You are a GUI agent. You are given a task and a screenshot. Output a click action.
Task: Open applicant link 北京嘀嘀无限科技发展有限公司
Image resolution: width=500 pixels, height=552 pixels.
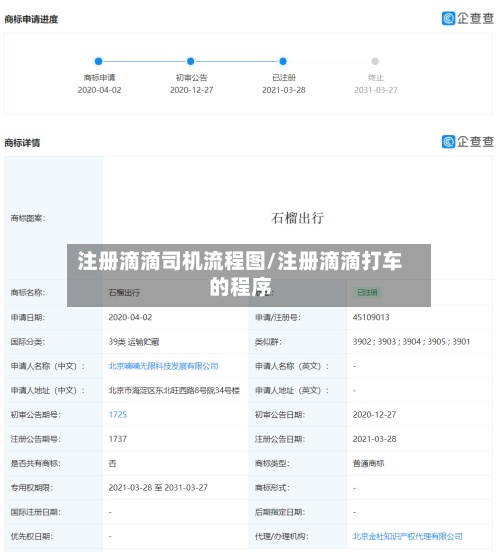pyautogui.click(x=163, y=366)
